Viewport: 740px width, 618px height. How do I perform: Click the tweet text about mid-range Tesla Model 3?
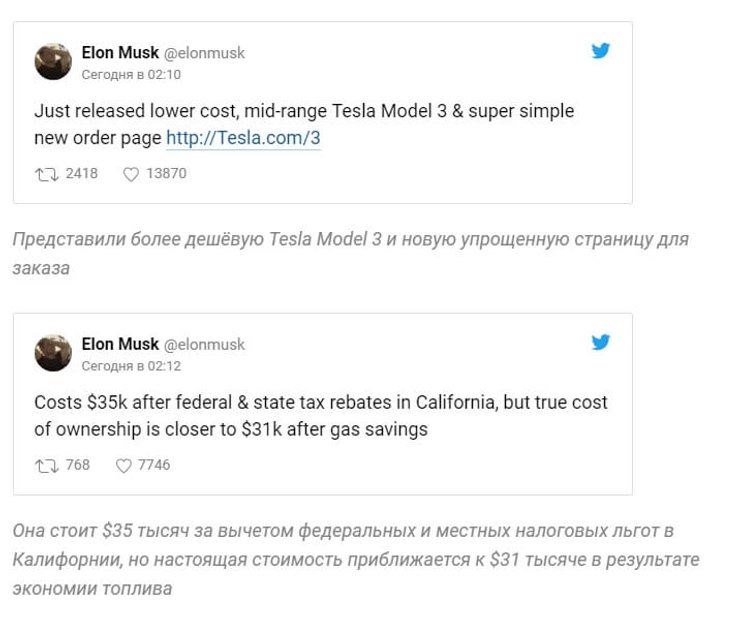pyautogui.click(x=304, y=111)
